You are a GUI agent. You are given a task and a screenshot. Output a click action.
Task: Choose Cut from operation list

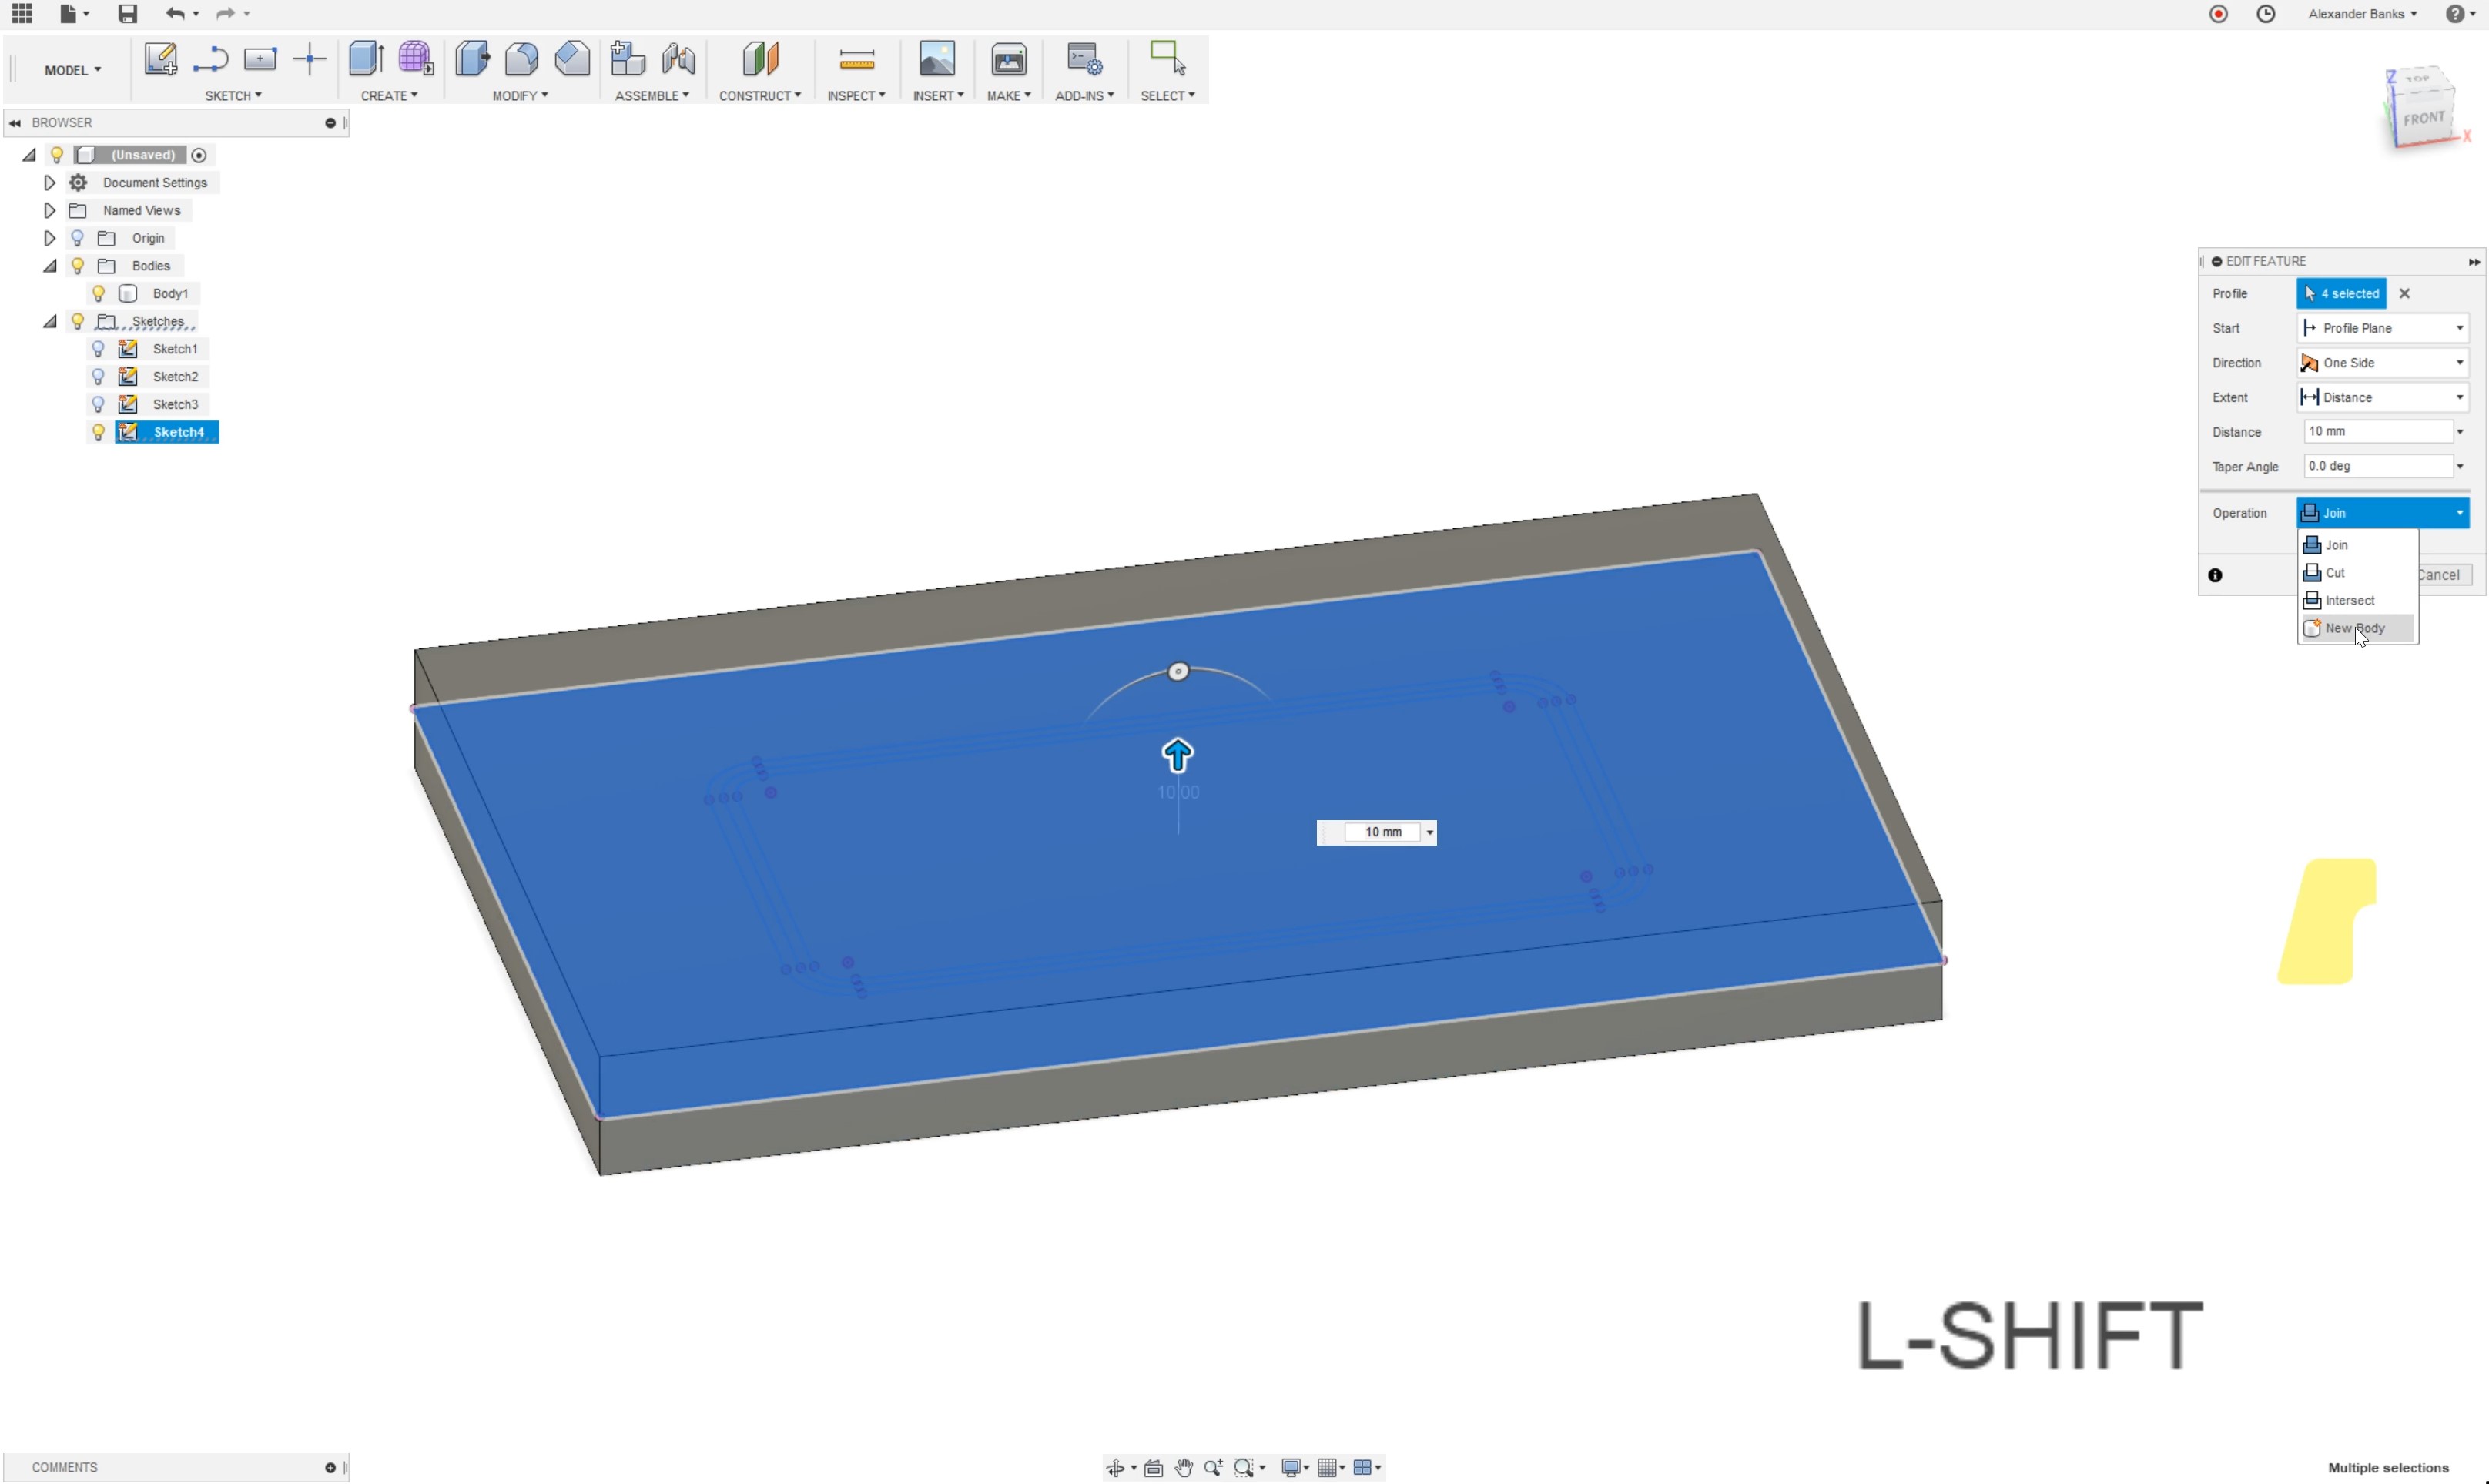pyautogui.click(x=2335, y=573)
